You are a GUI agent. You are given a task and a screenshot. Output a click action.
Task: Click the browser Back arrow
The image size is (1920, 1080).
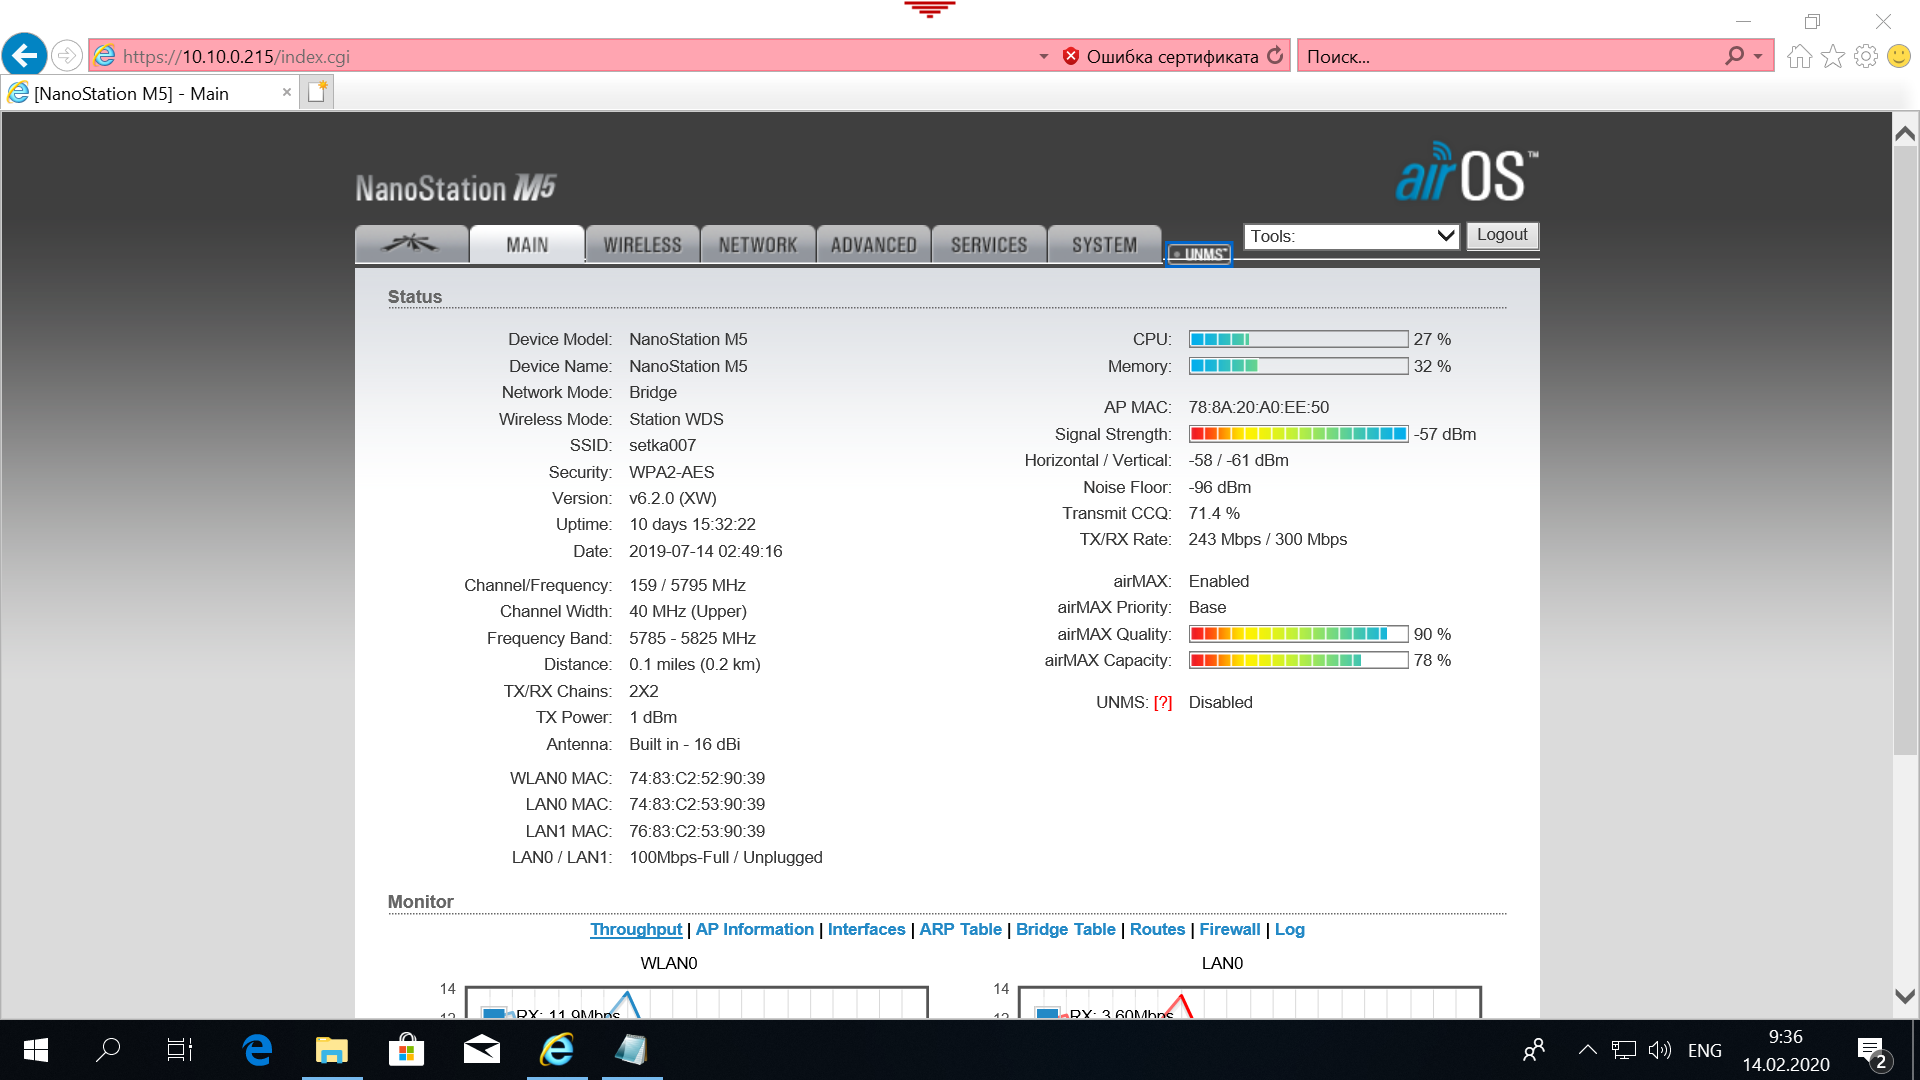pos(24,55)
